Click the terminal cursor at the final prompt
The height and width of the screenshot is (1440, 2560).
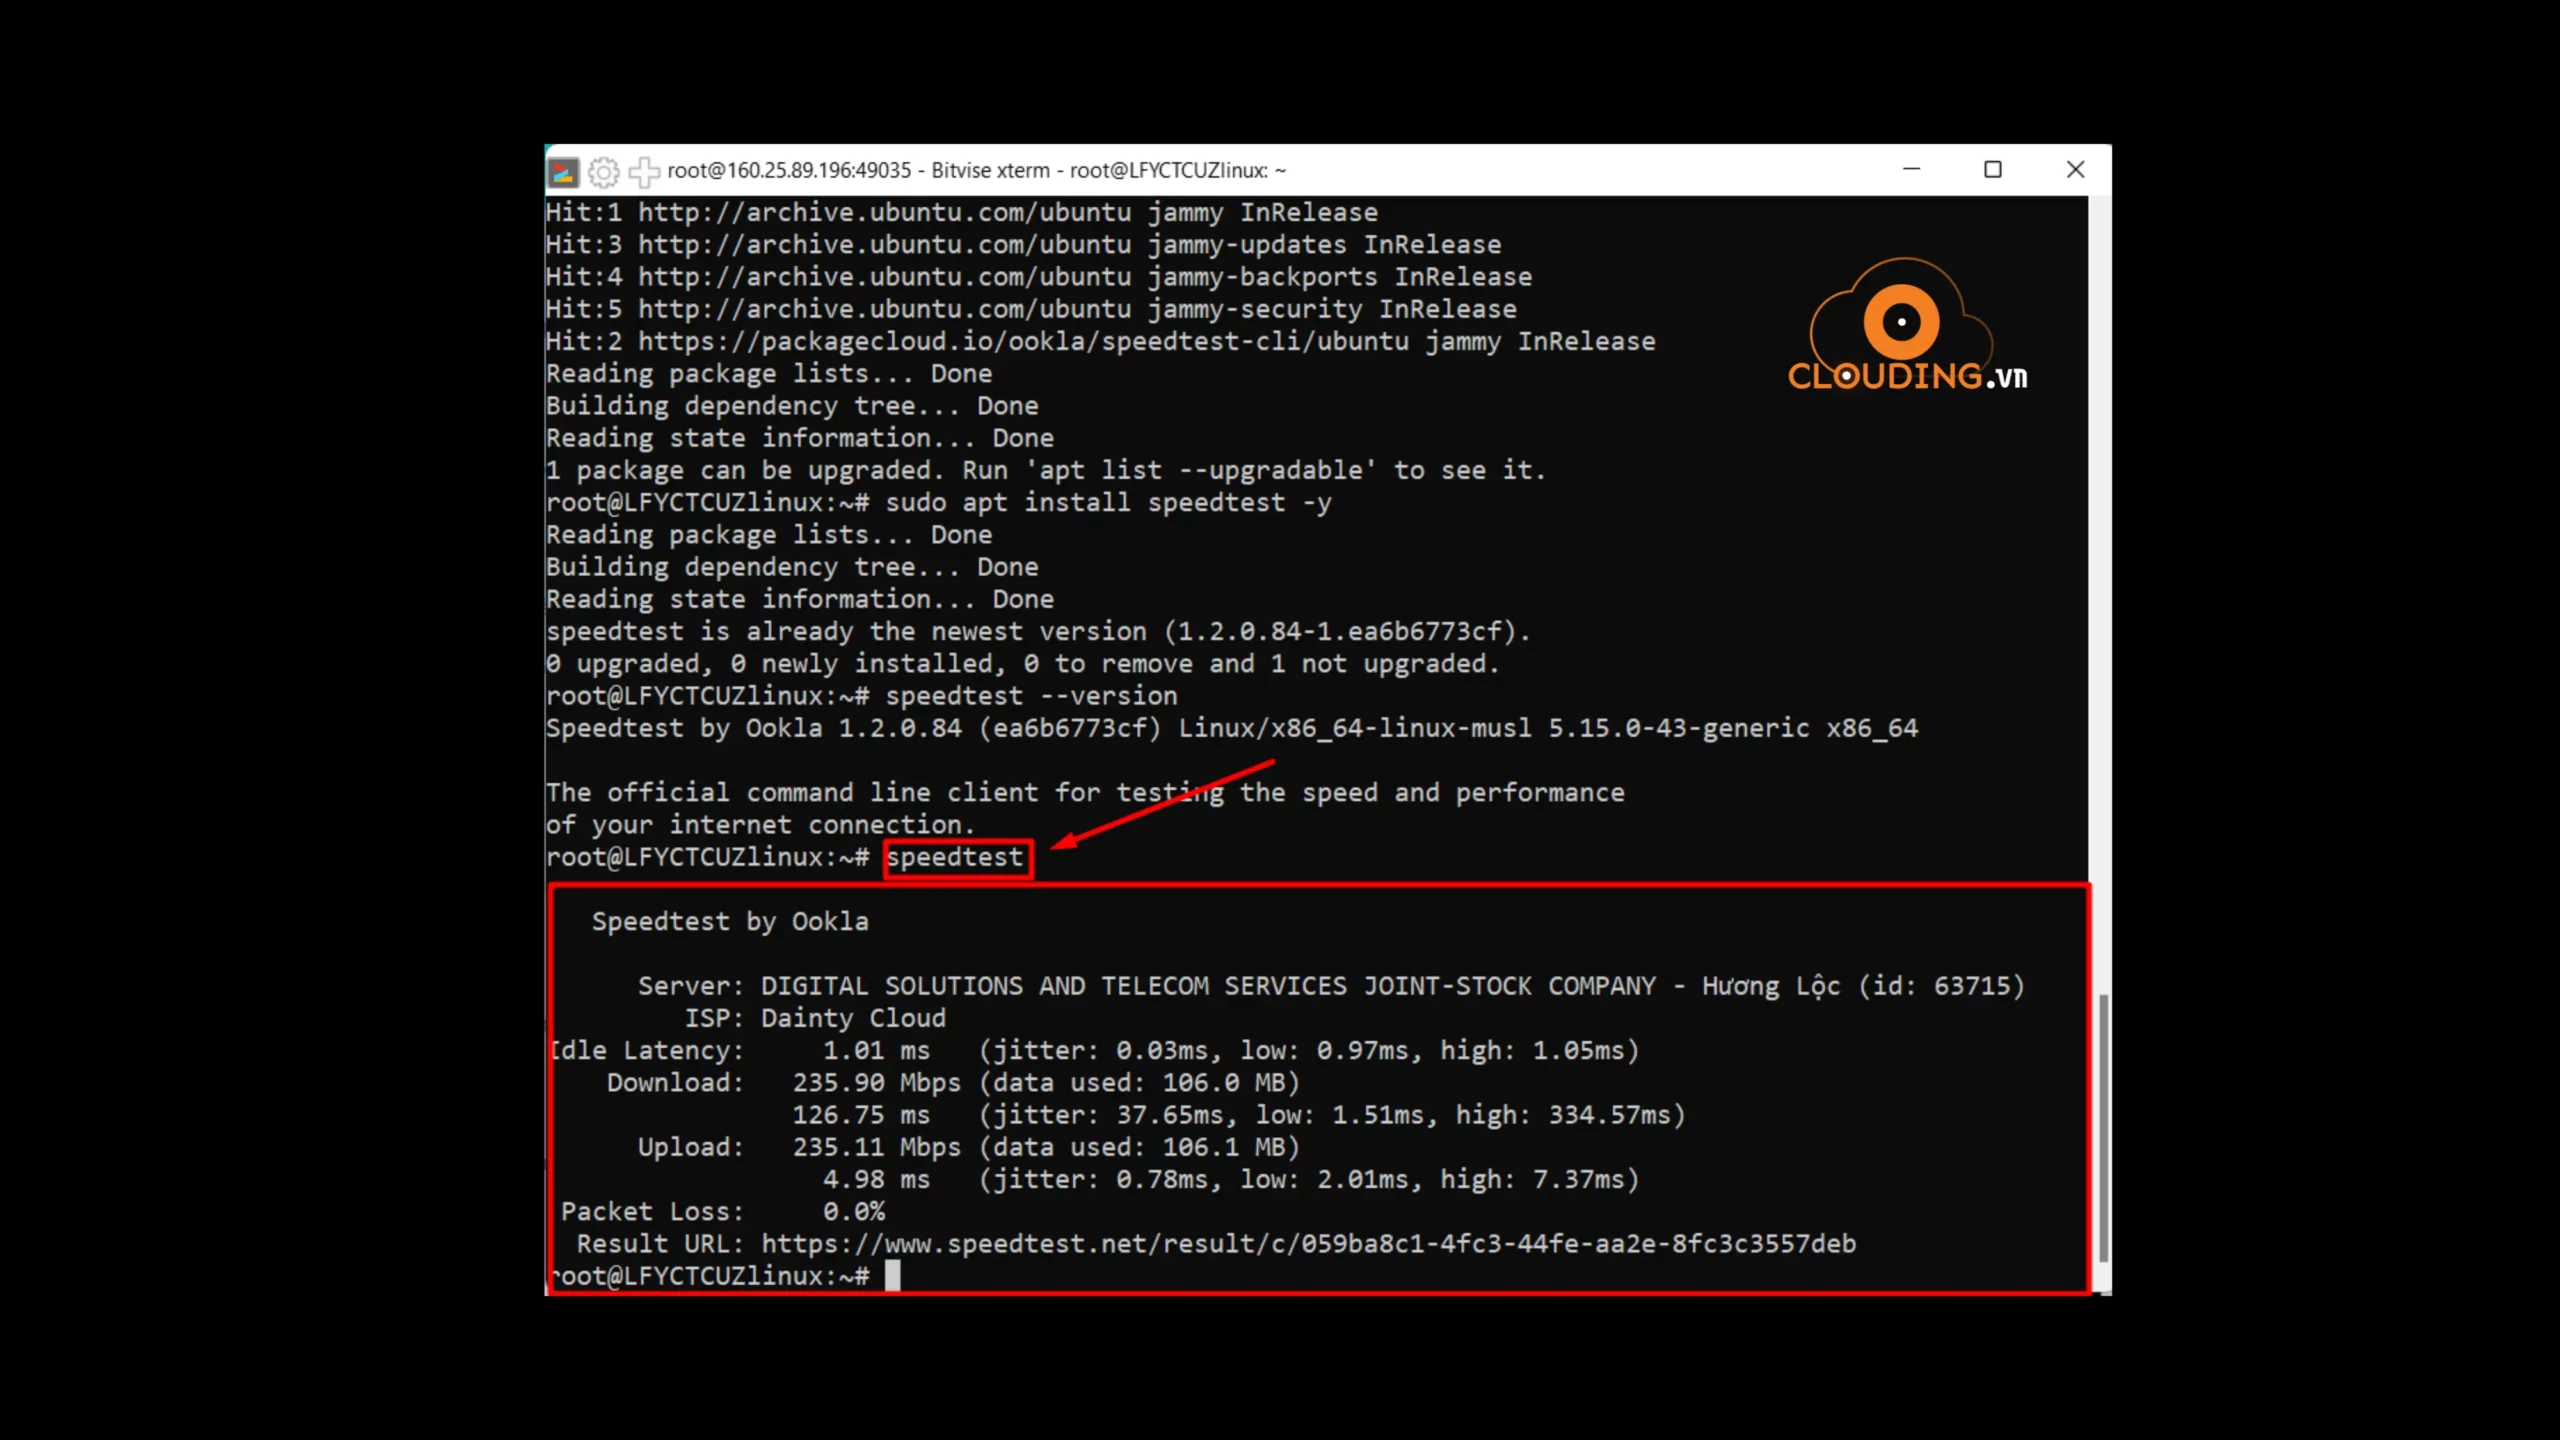pos(892,1275)
